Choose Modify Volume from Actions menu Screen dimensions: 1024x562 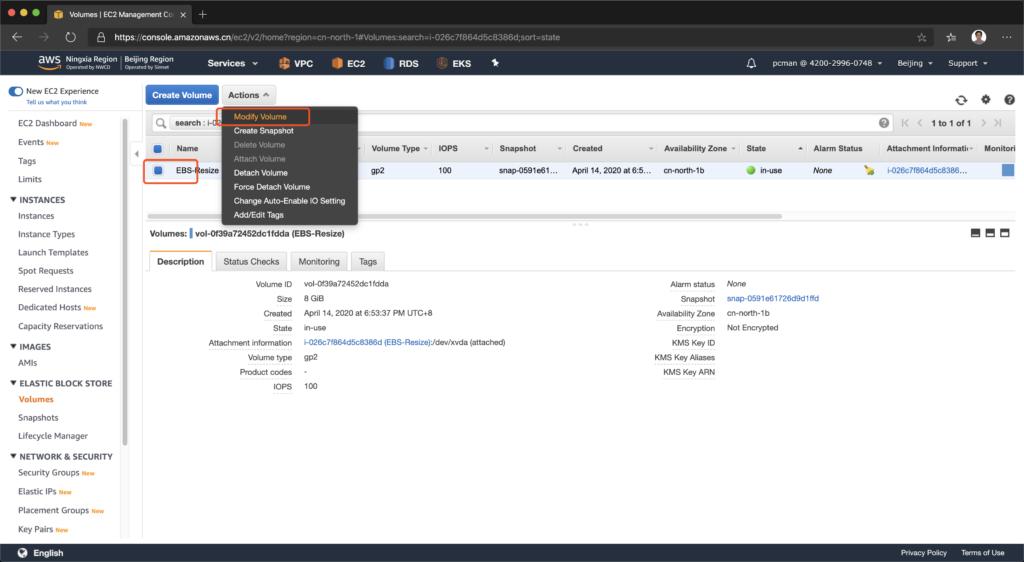(260, 117)
